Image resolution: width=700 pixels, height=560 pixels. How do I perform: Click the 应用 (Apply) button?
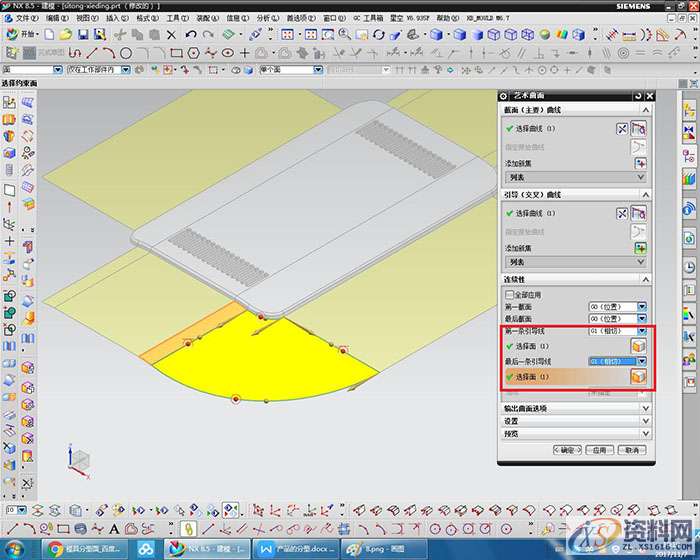coord(598,450)
